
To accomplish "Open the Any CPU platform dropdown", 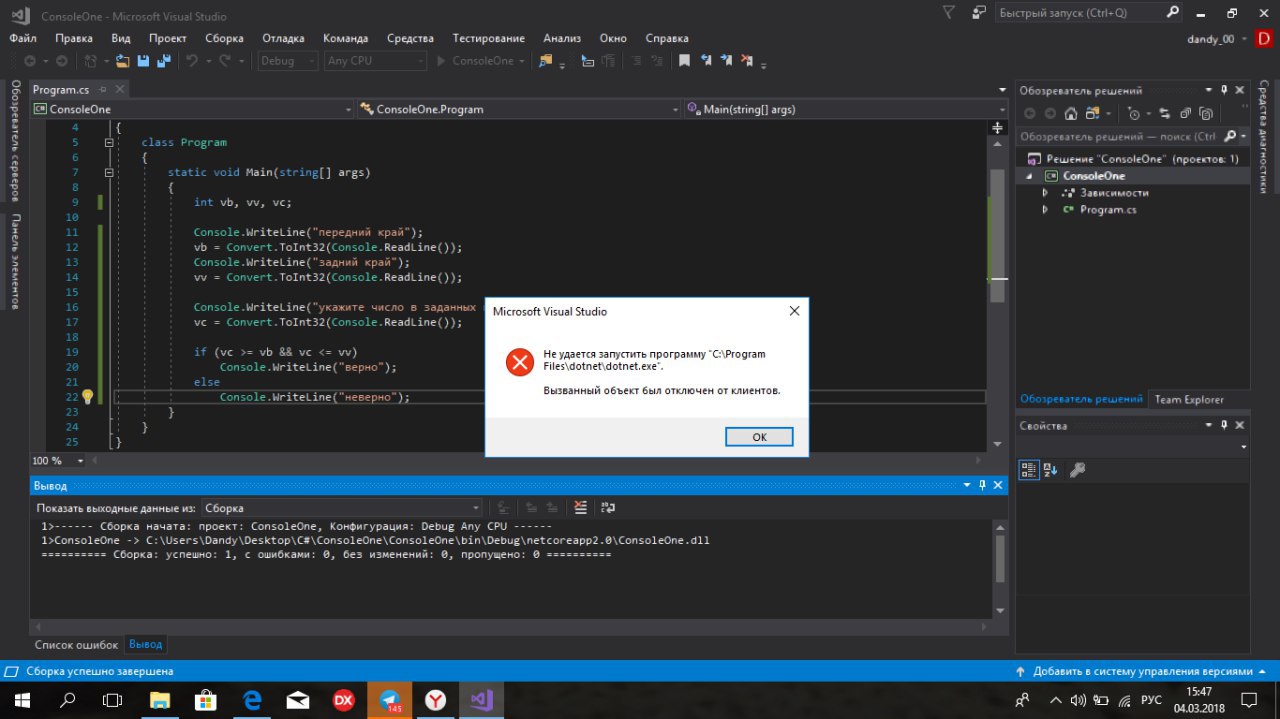I will tap(376, 61).
